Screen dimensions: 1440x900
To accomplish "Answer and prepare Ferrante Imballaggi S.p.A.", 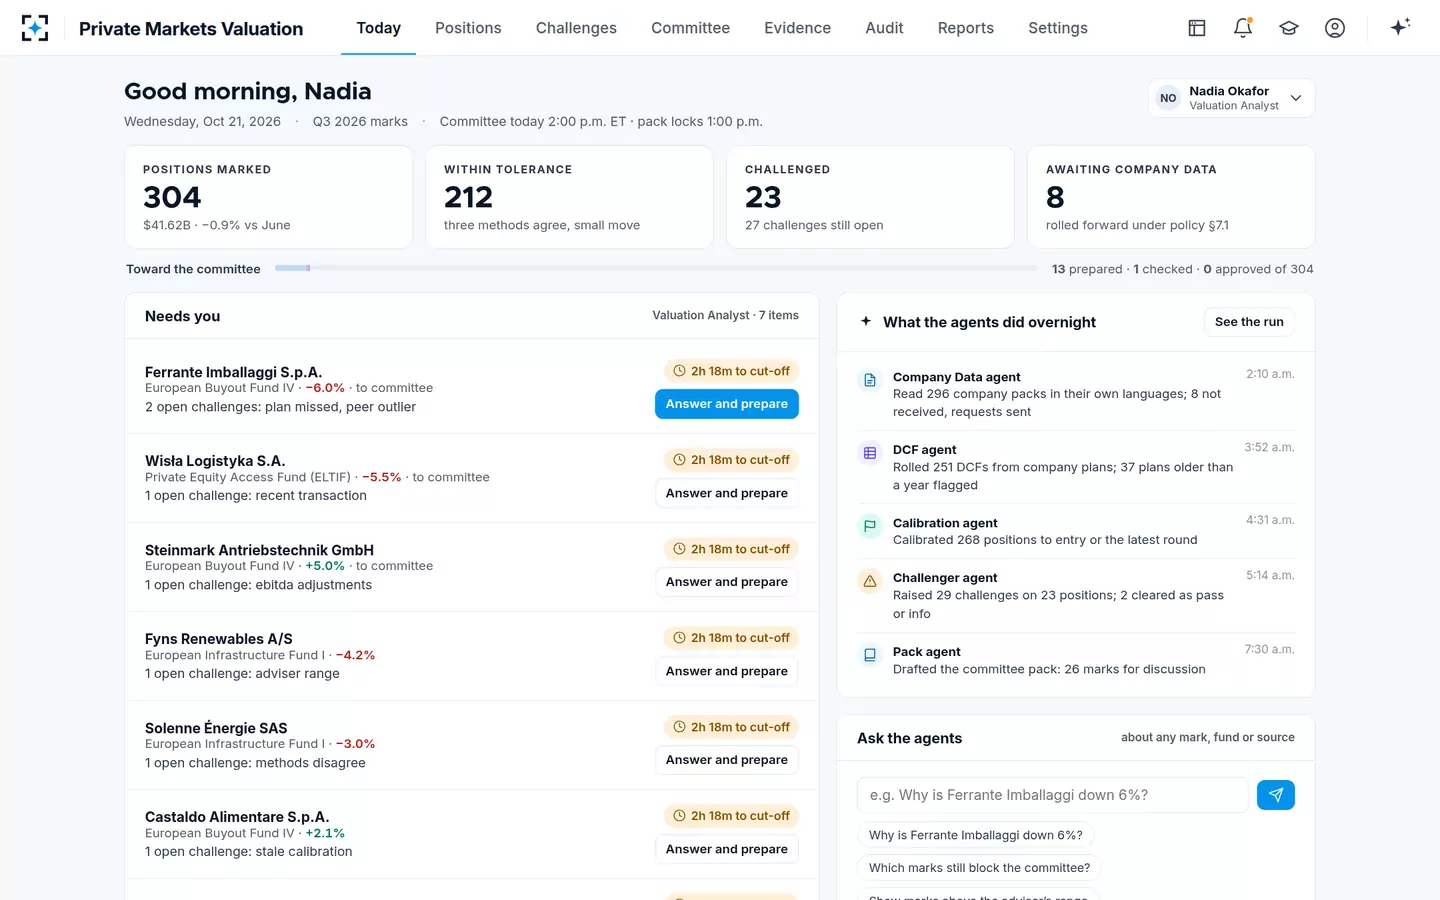I will click(x=727, y=404).
